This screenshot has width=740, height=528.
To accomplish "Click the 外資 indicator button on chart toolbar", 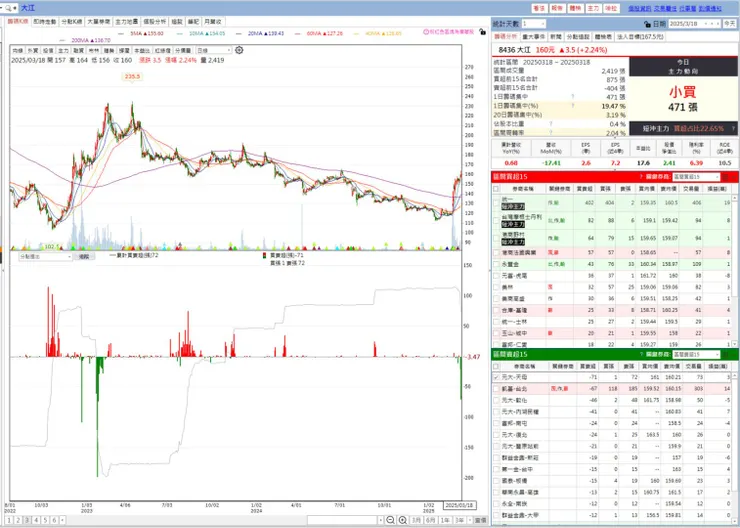I will pos(33,50).
